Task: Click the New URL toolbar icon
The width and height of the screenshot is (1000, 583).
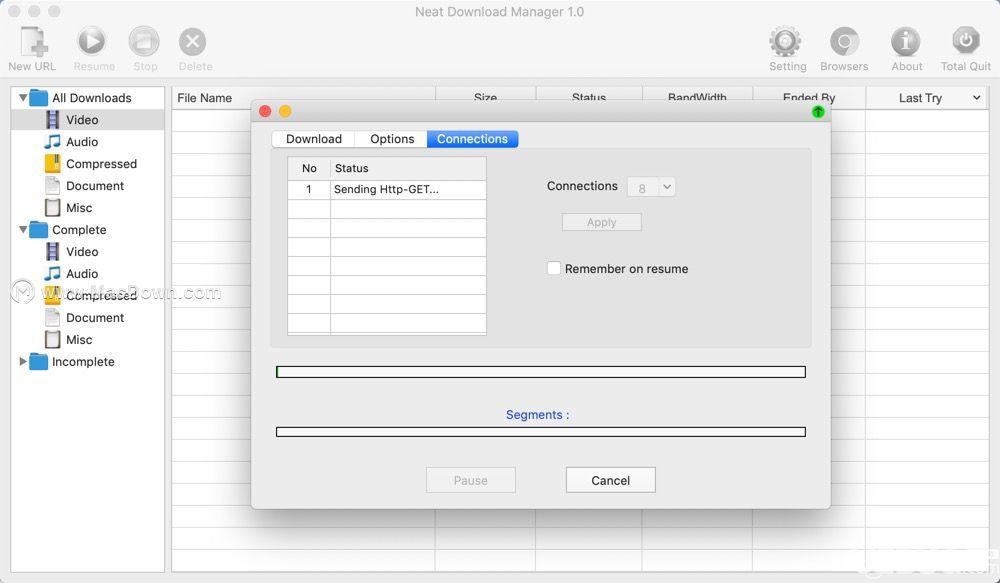Action: pos(33,42)
